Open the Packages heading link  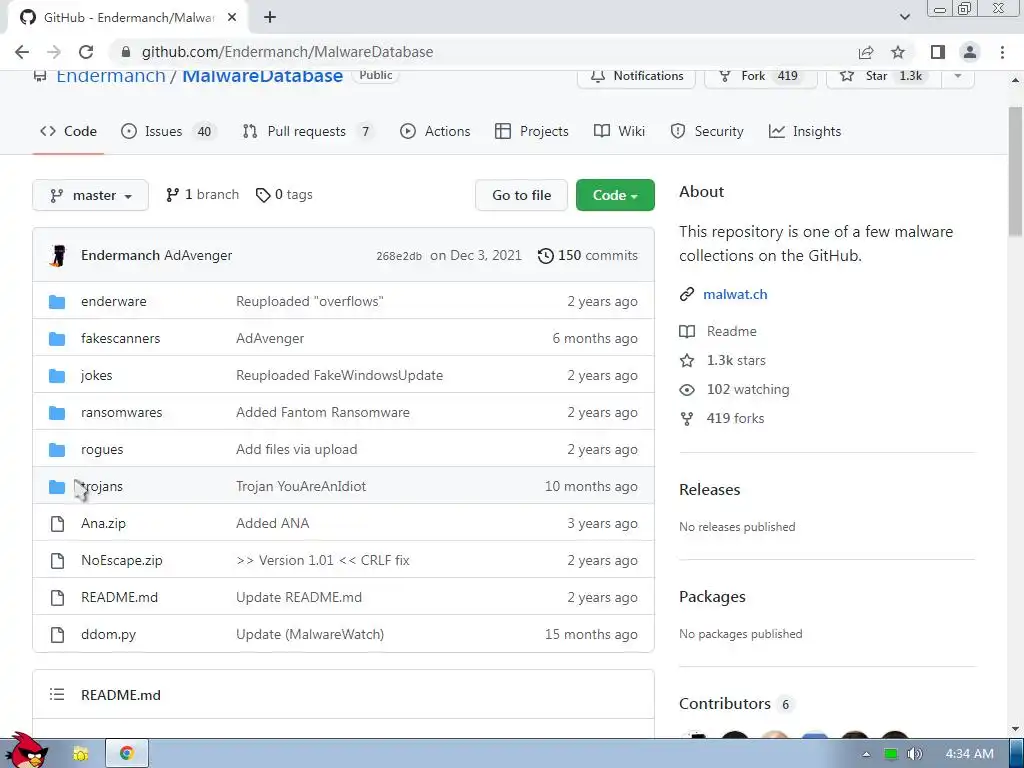click(712, 597)
